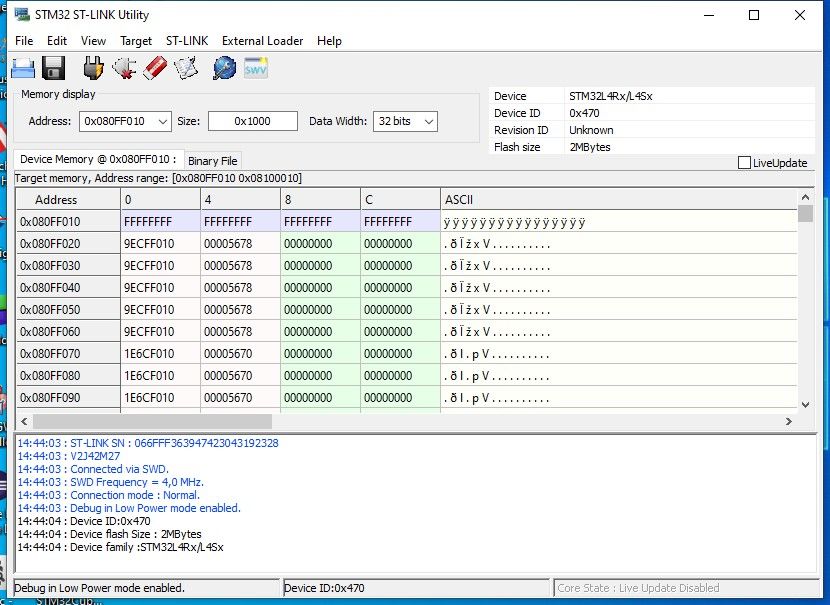Select row address 0x080FF040

click(x=68, y=288)
